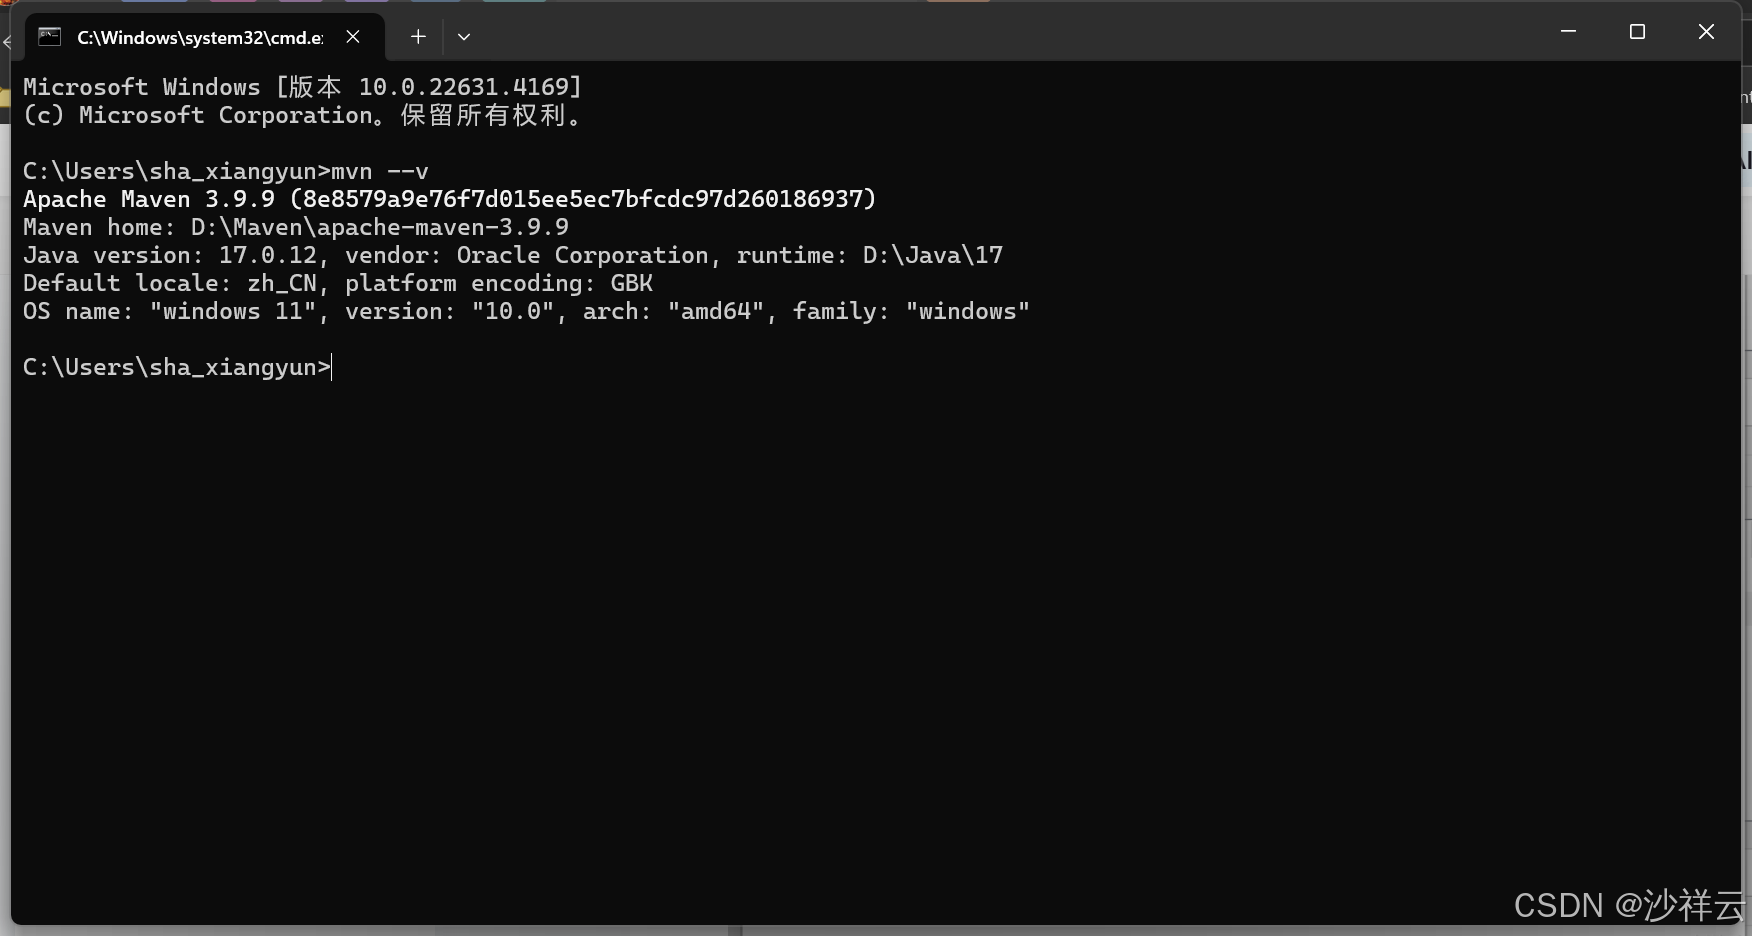The height and width of the screenshot is (936, 1752).
Task: Click the Java version 17.0.12 line
Action: pyautogui.click(x=513, y=255)
